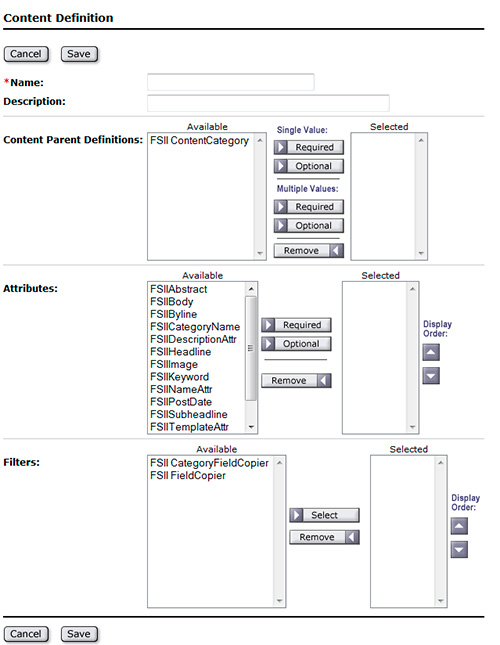Image resolution: width=500 pixels, height=645 pixels.
Task: Add parent as Multiple Values Optional
Action: (308, 225)
